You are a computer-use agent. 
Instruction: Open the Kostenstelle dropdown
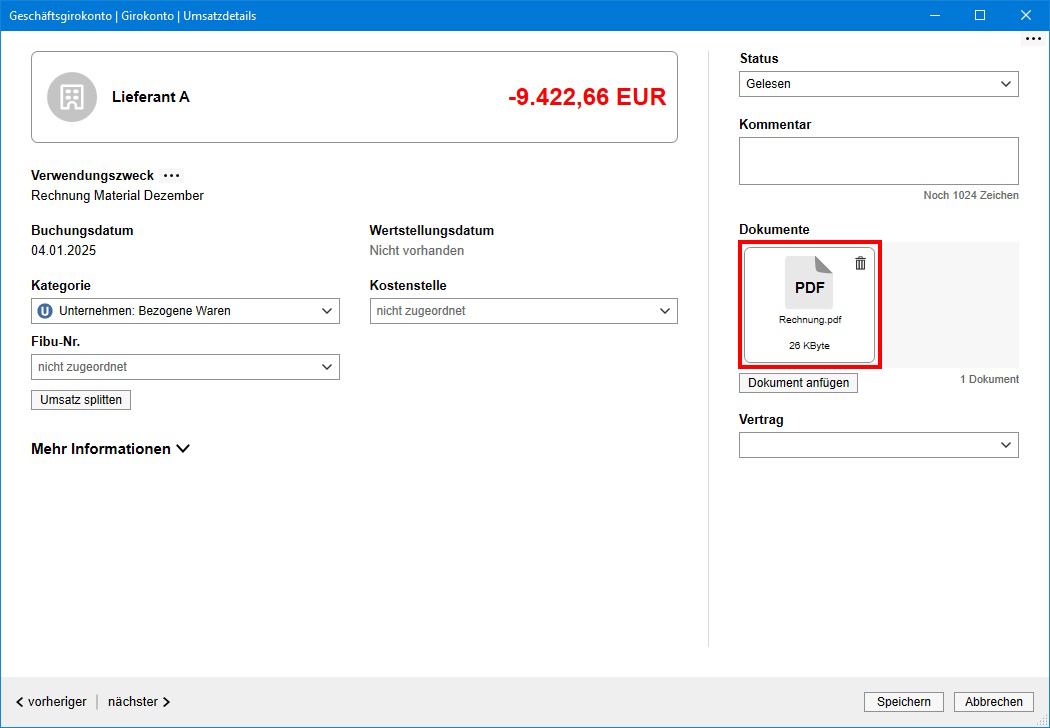tap(524, 311)
